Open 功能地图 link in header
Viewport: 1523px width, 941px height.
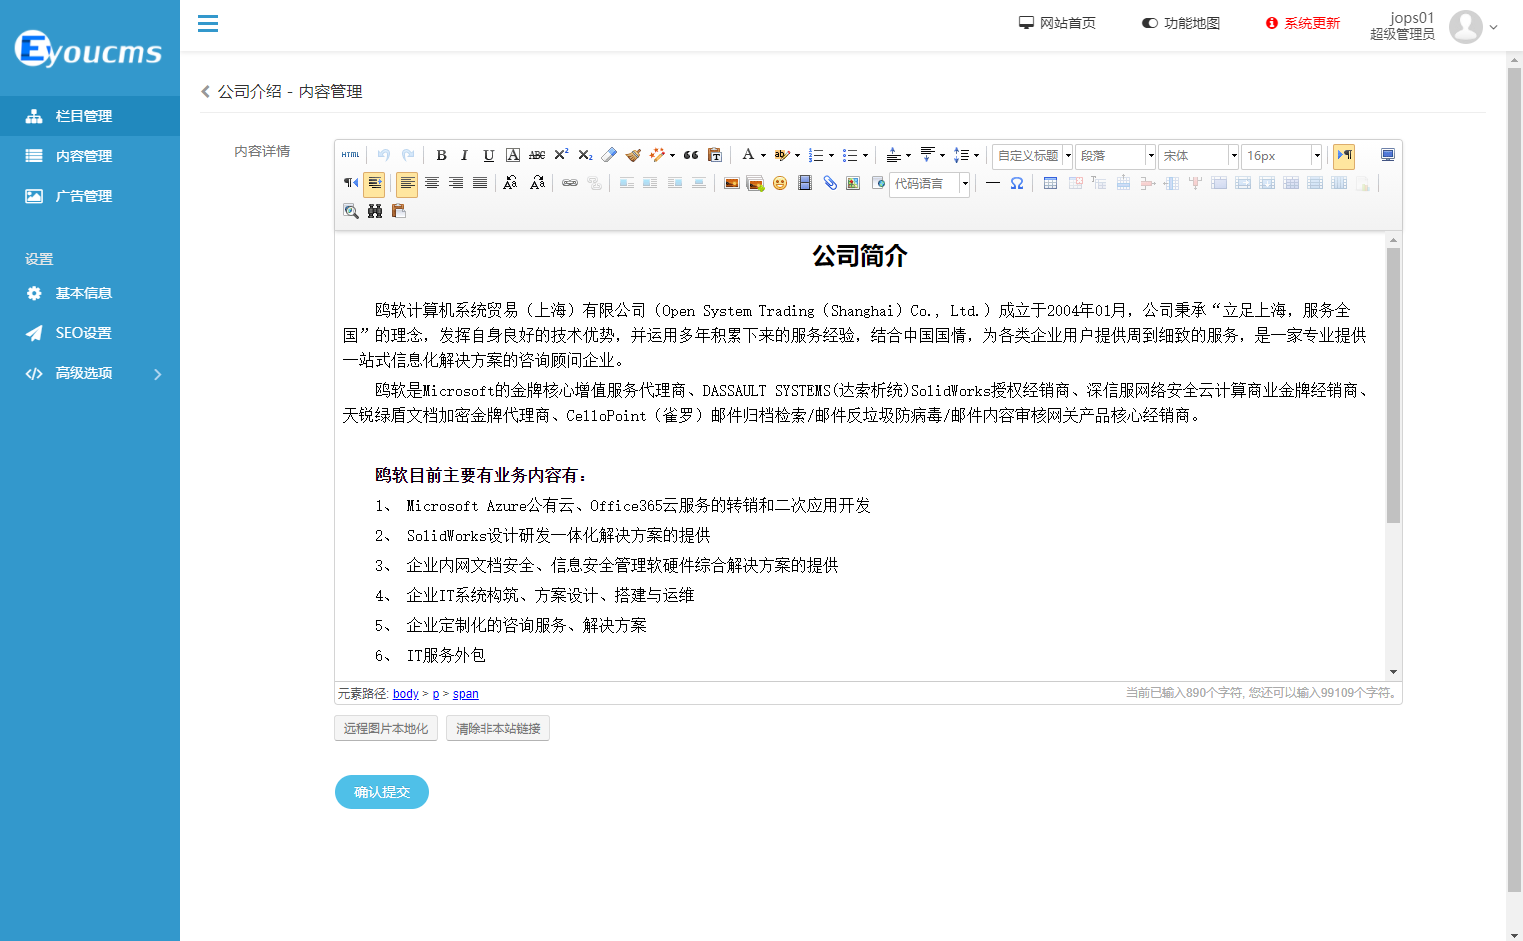(1181, 23)
